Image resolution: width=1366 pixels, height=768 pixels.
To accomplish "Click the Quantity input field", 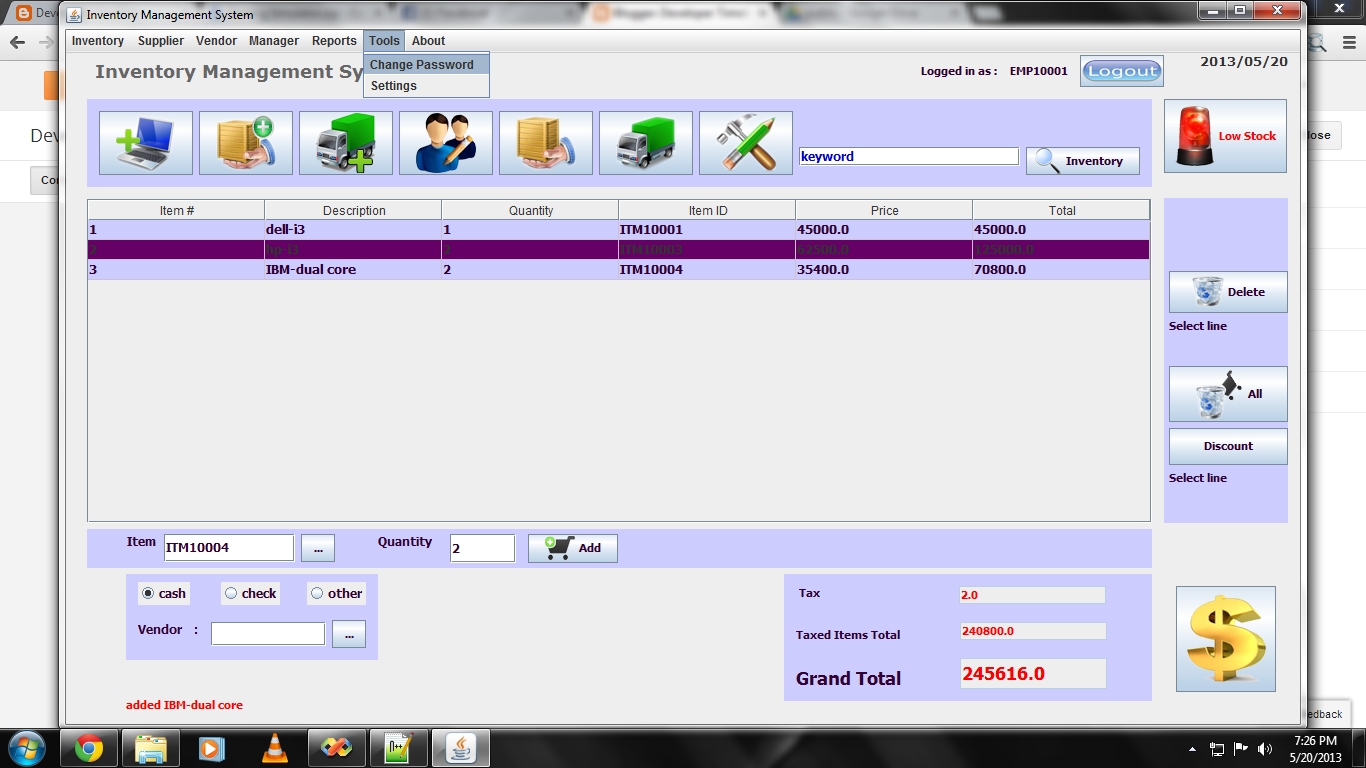I will (x=482, y=548).
